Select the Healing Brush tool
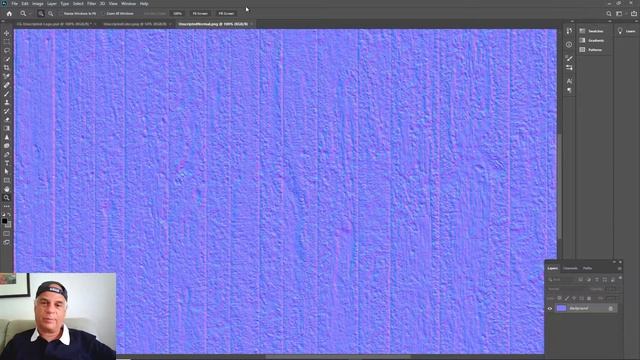Image resolution: width=640 pixels, height=360 pixels. [7, 85]
